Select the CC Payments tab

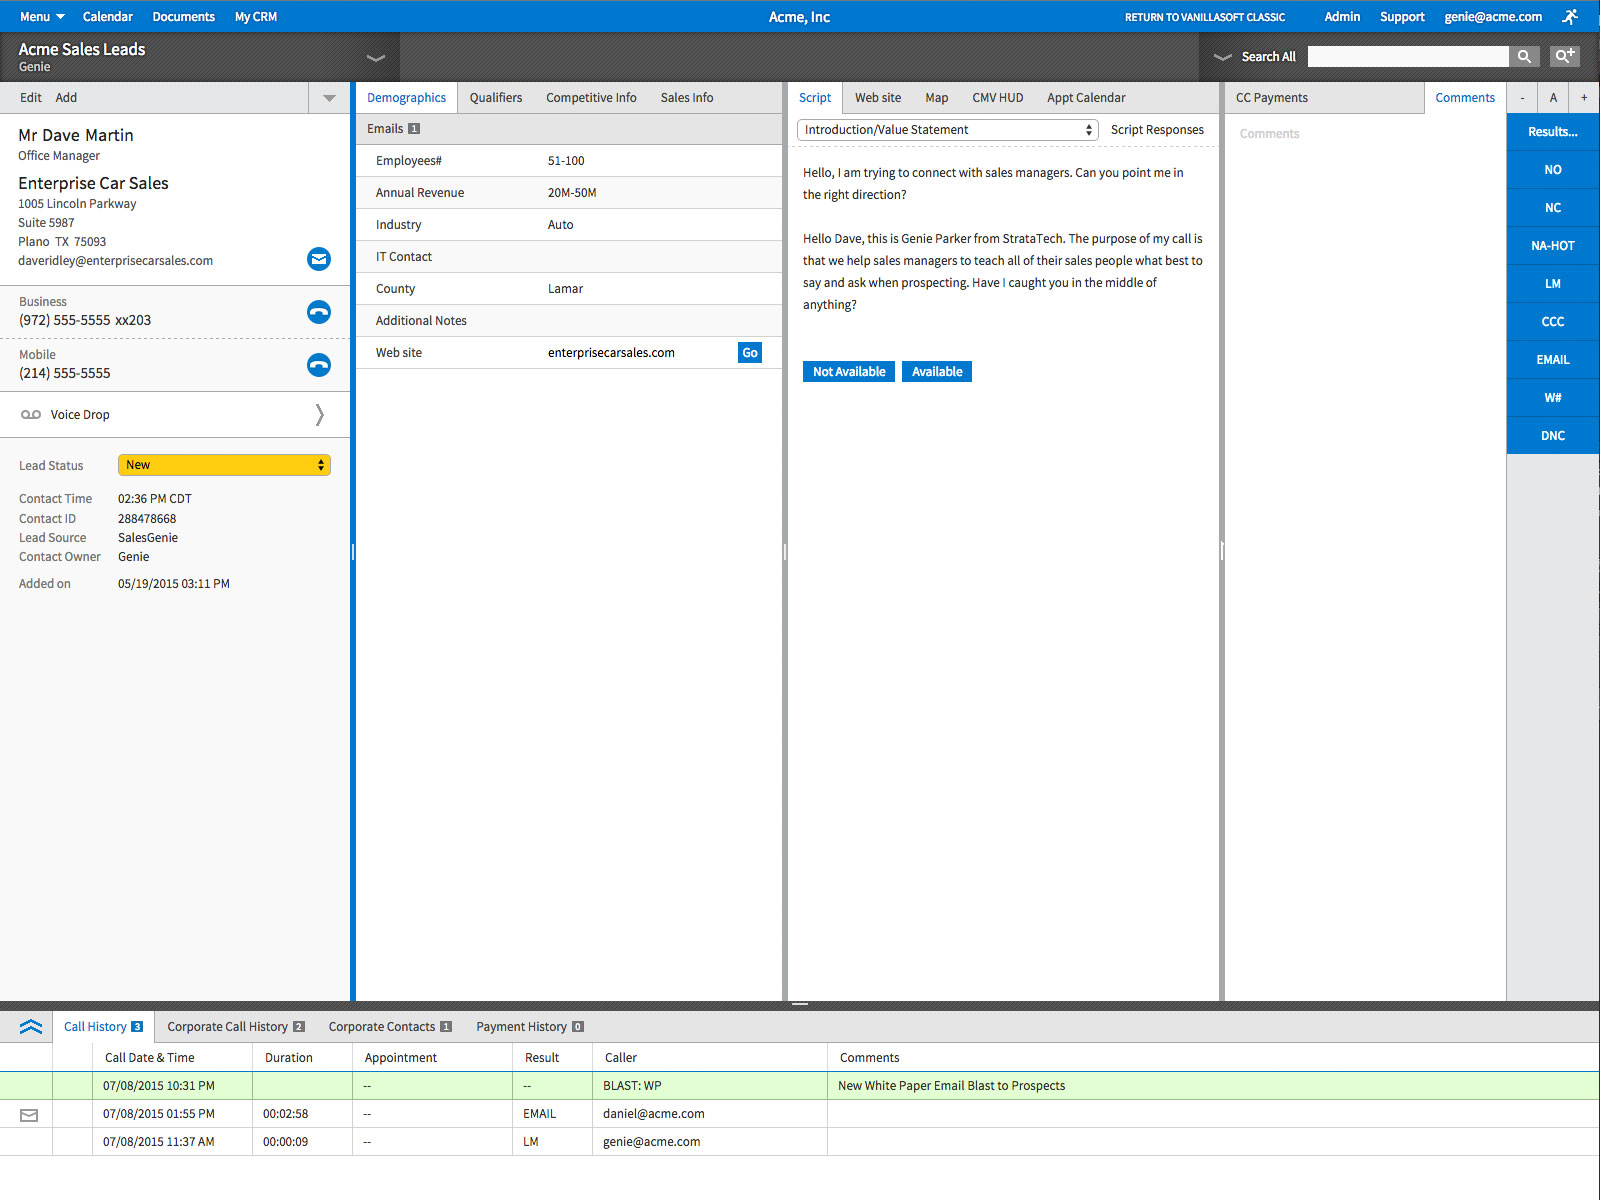click(1271, 97)
